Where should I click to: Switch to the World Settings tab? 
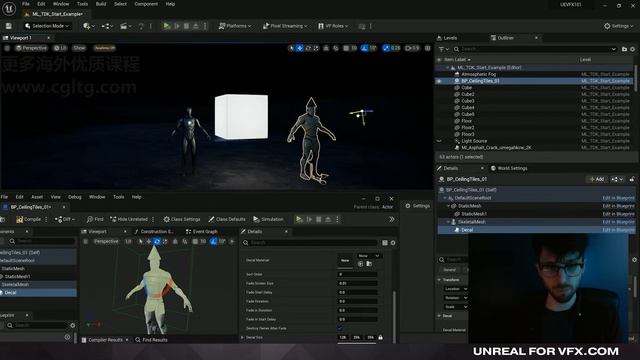[x=509, y=168]
